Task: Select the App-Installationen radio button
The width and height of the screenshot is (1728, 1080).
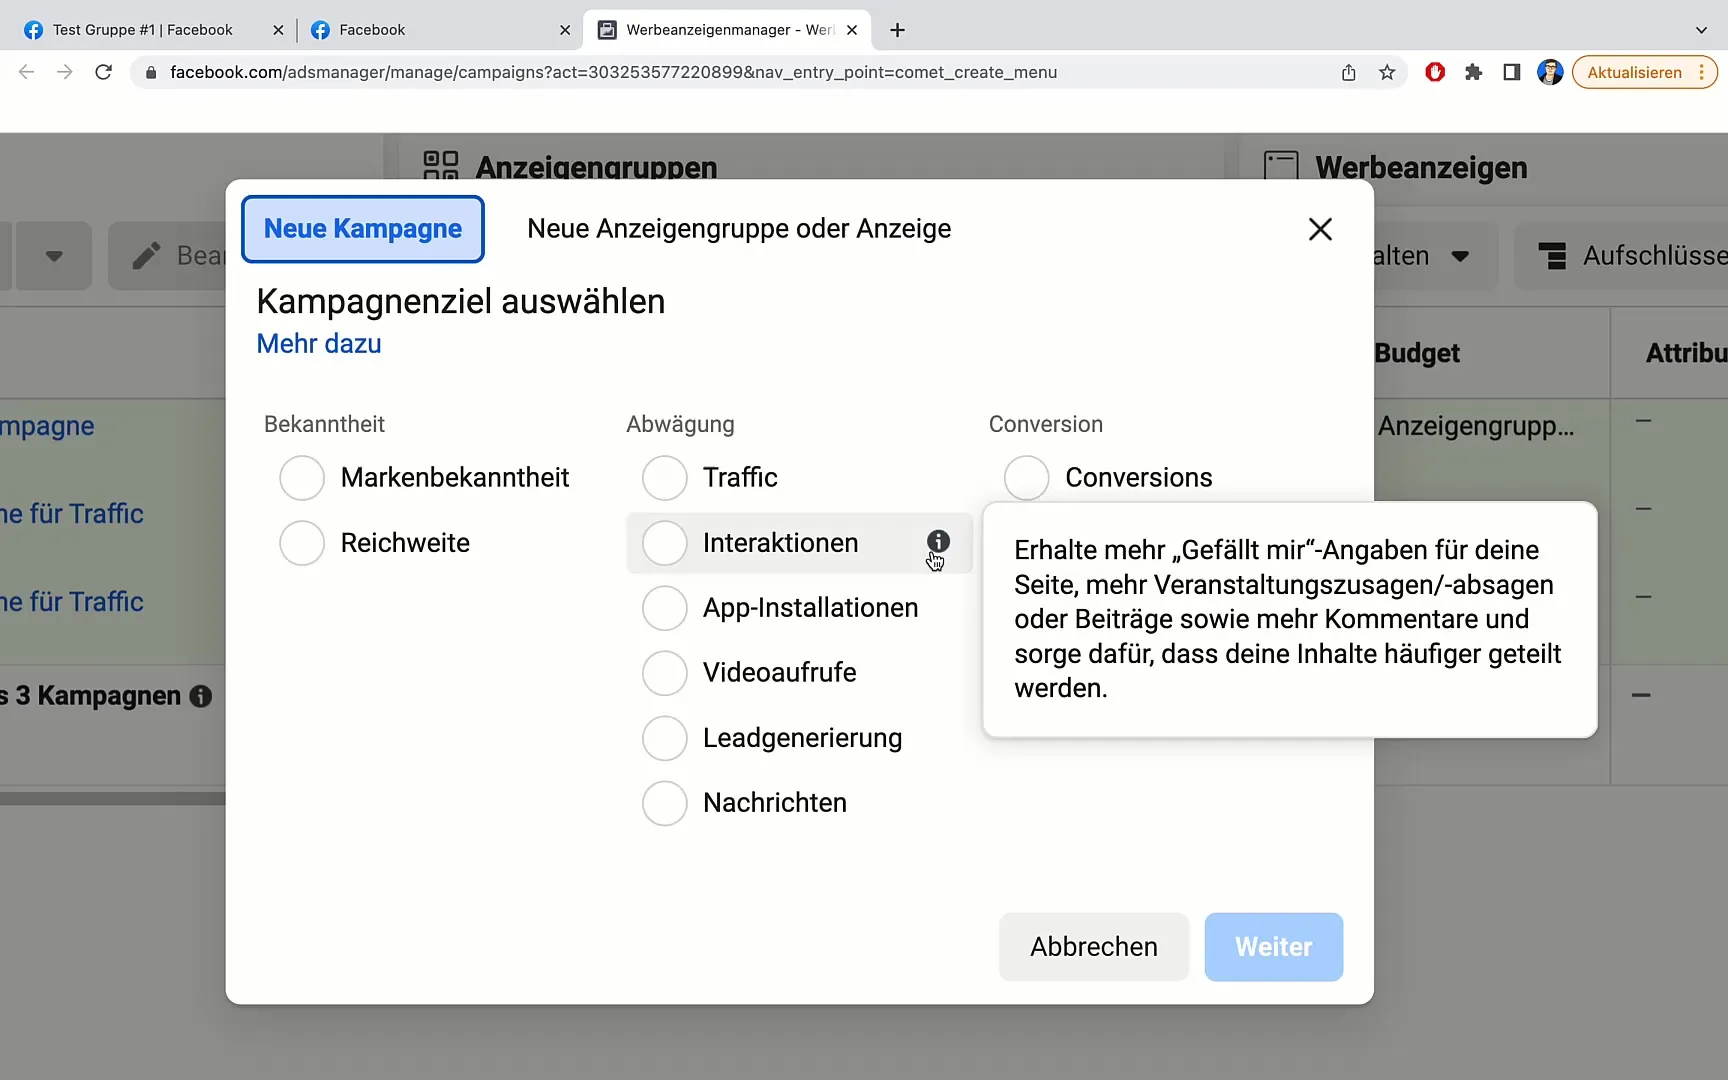Action: 665,608
